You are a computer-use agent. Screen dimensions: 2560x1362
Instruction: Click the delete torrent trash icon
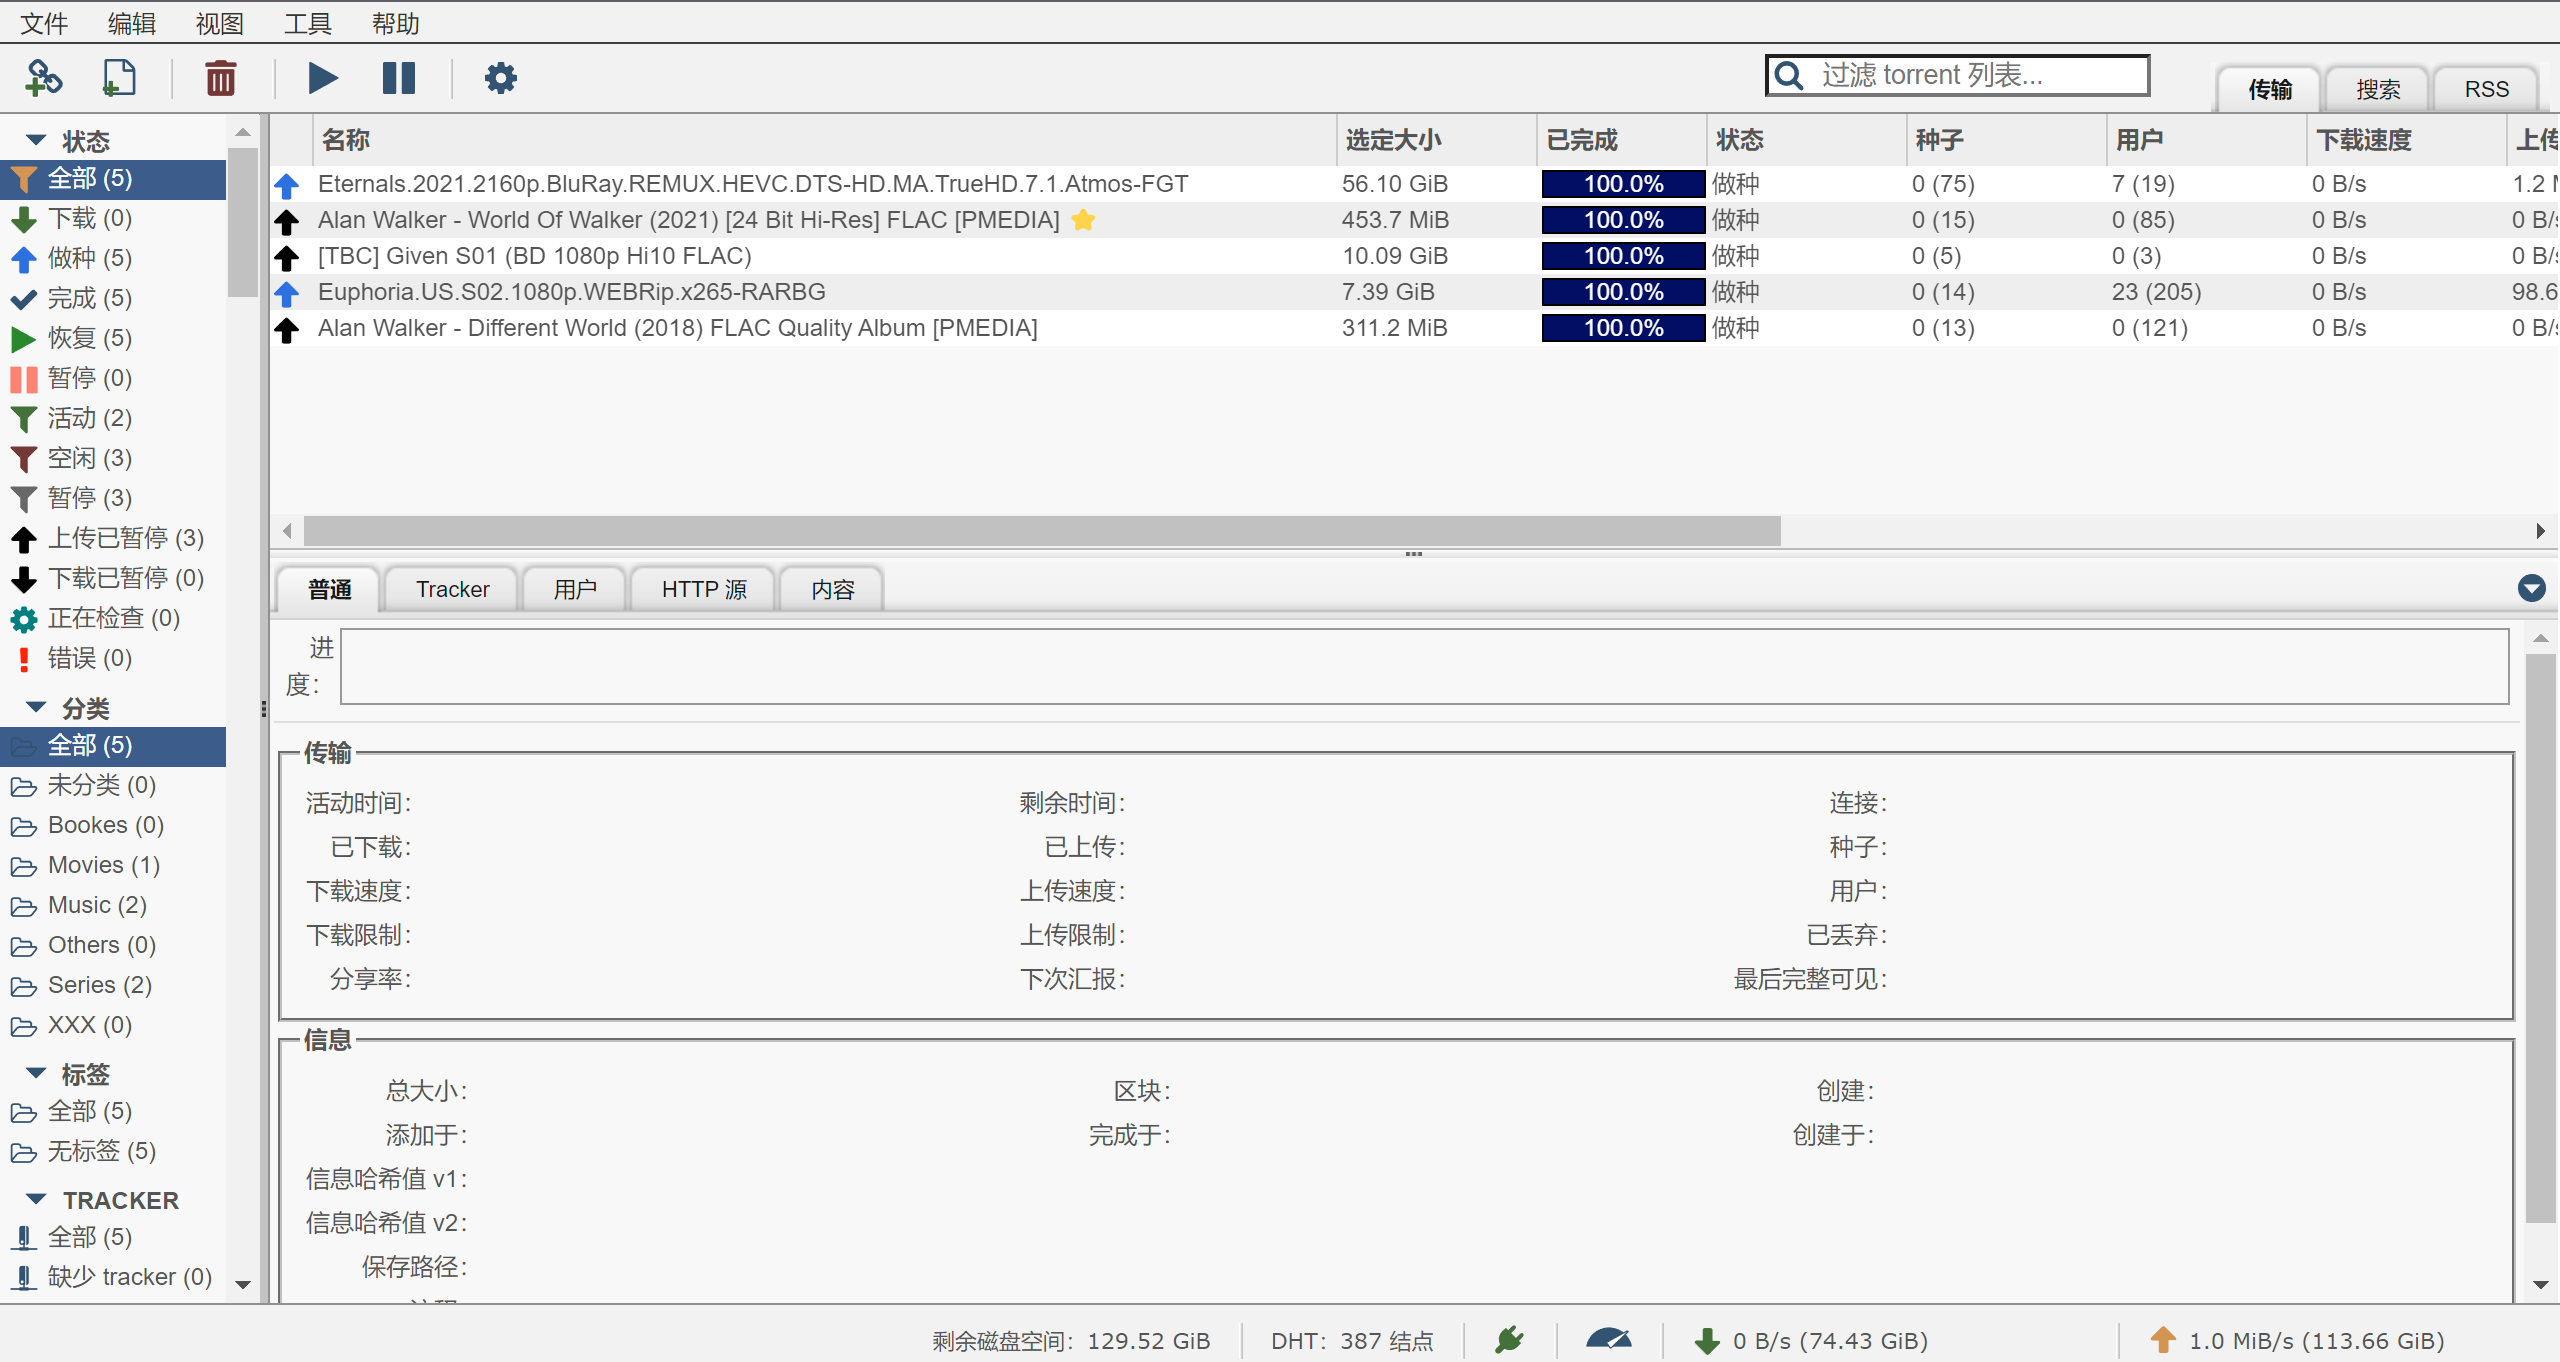(220, 78)
